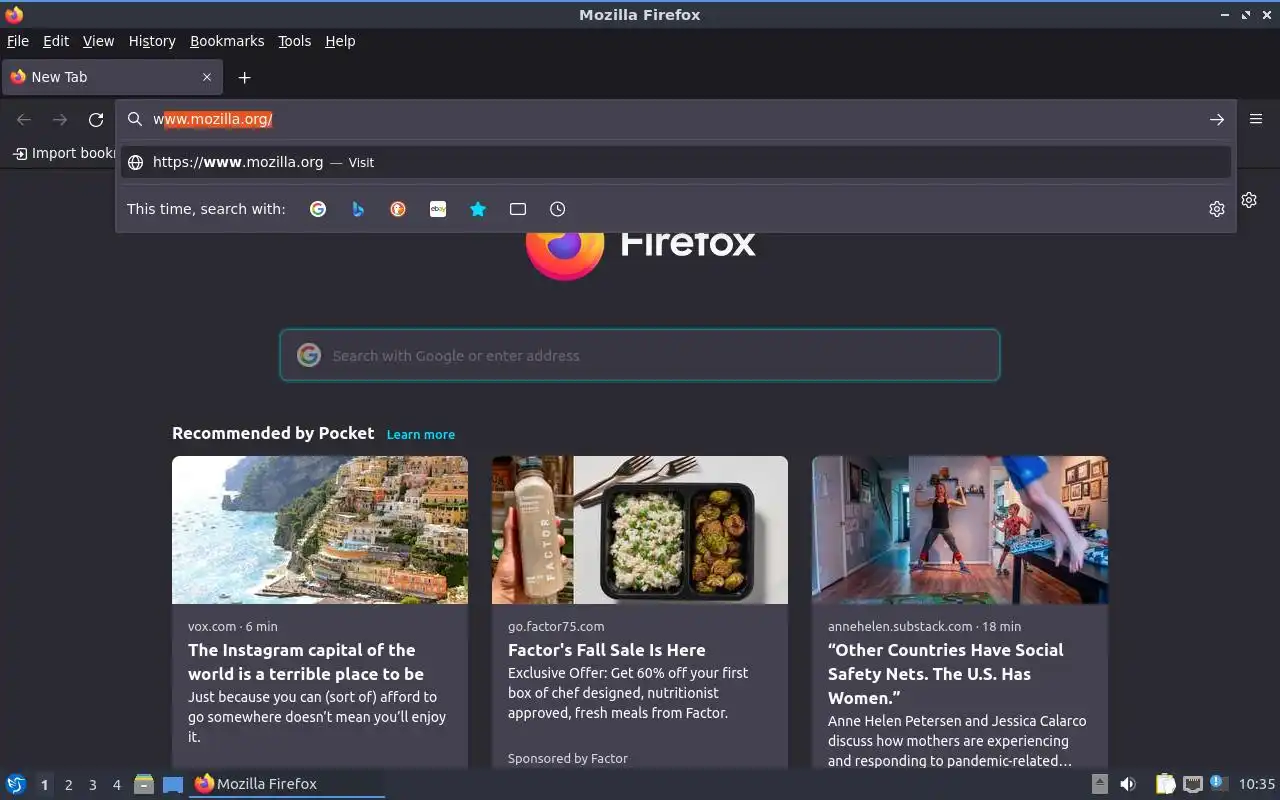
Task: Open the file manager taskbar icon
Action: point(144,784)
